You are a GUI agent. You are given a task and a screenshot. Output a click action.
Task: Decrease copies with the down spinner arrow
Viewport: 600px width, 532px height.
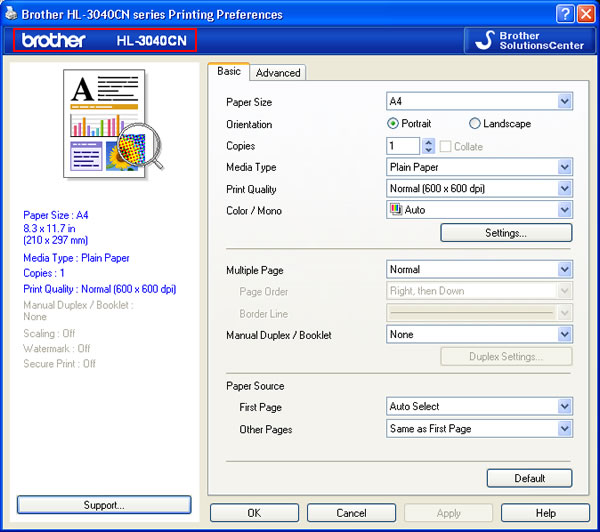(x=429, y=150)
